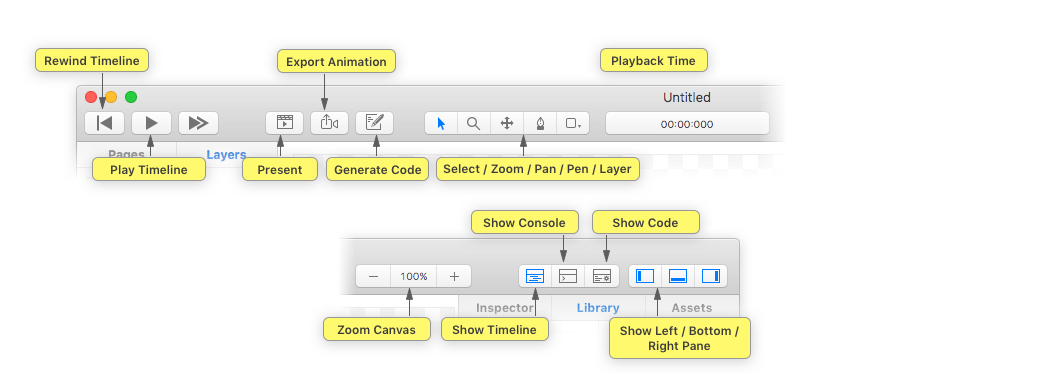The image size is (1045, 385).
Task: Toggle the right pane visibility
Action: [x=711, y=276]
